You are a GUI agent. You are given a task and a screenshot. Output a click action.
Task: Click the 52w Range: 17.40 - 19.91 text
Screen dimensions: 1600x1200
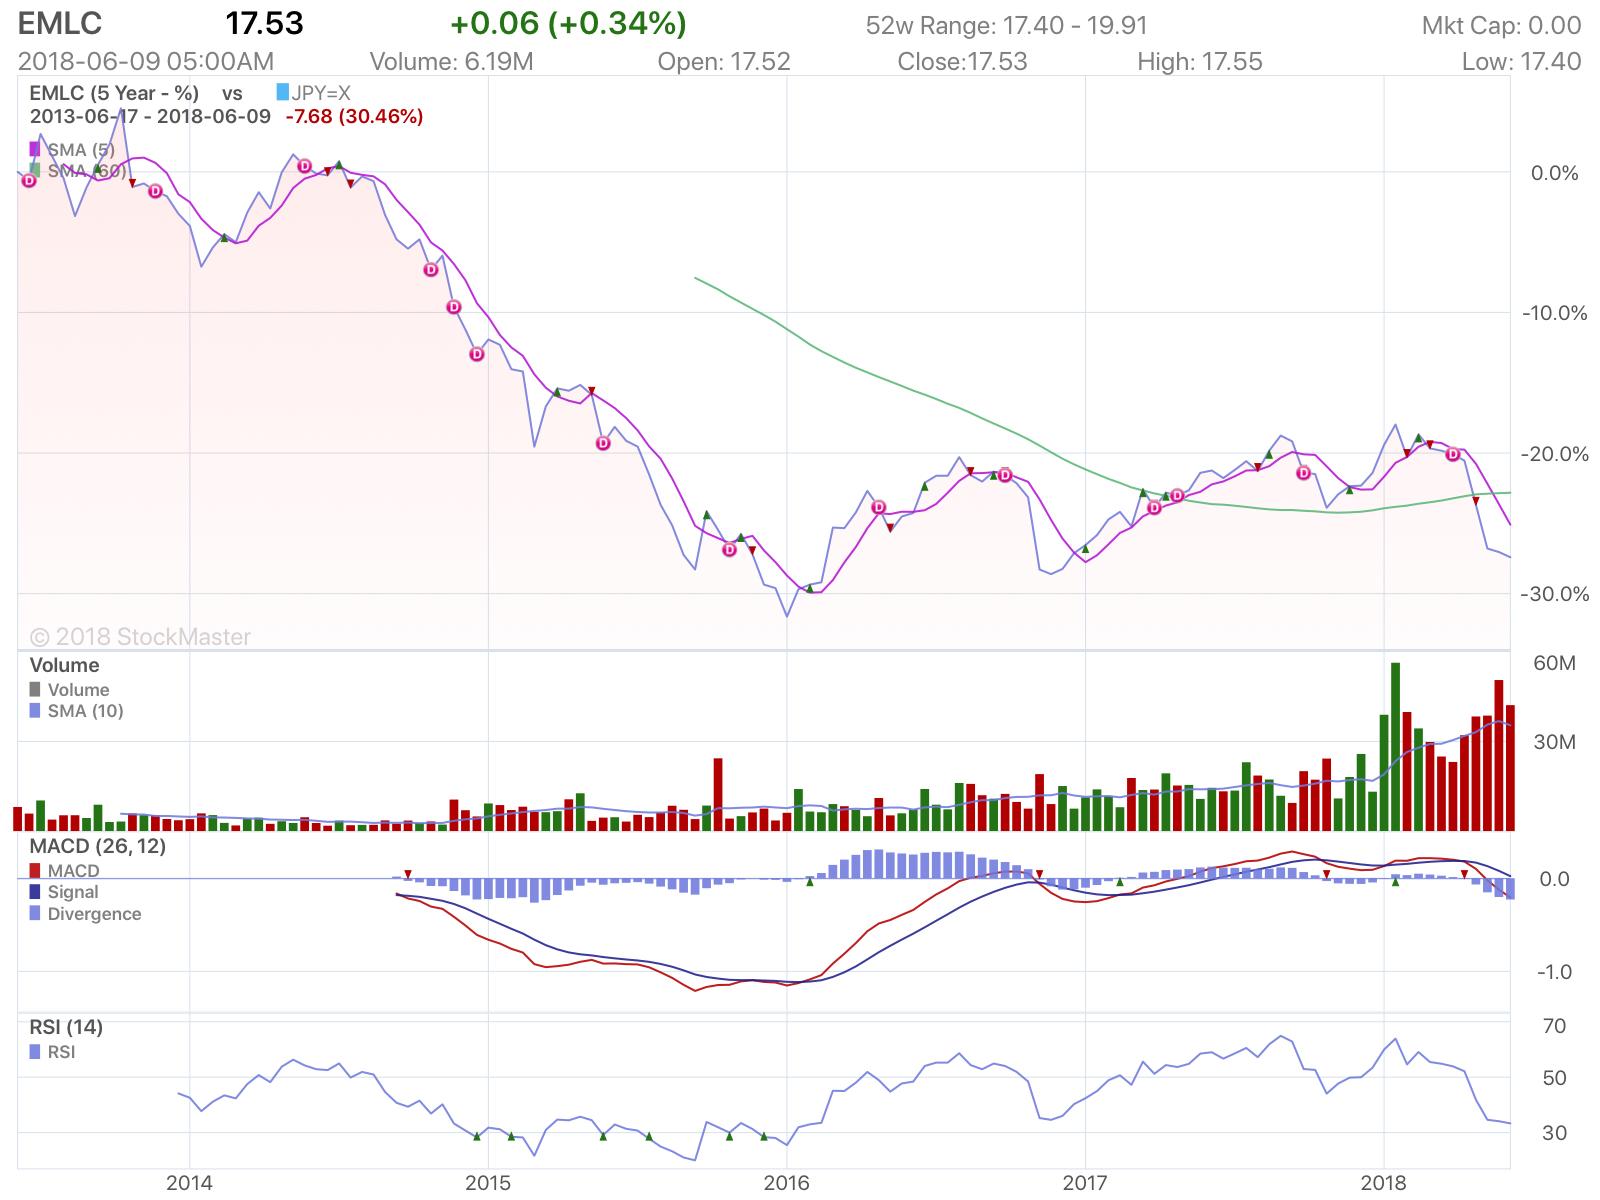1006,26
